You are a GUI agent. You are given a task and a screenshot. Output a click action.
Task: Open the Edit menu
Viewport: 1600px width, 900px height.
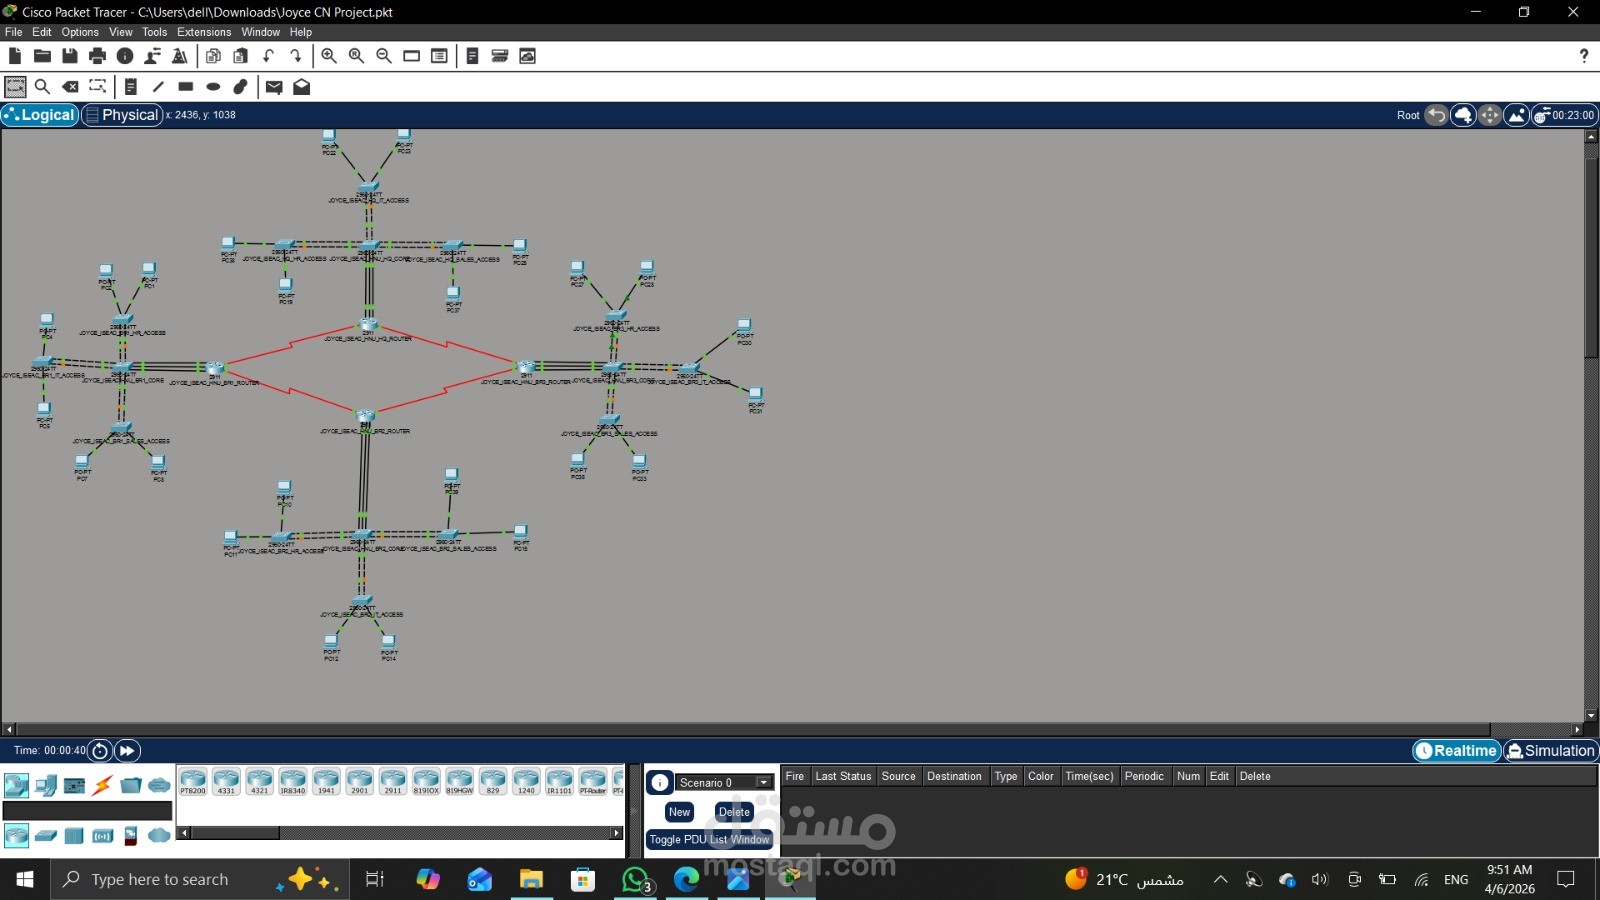point(42,32)
